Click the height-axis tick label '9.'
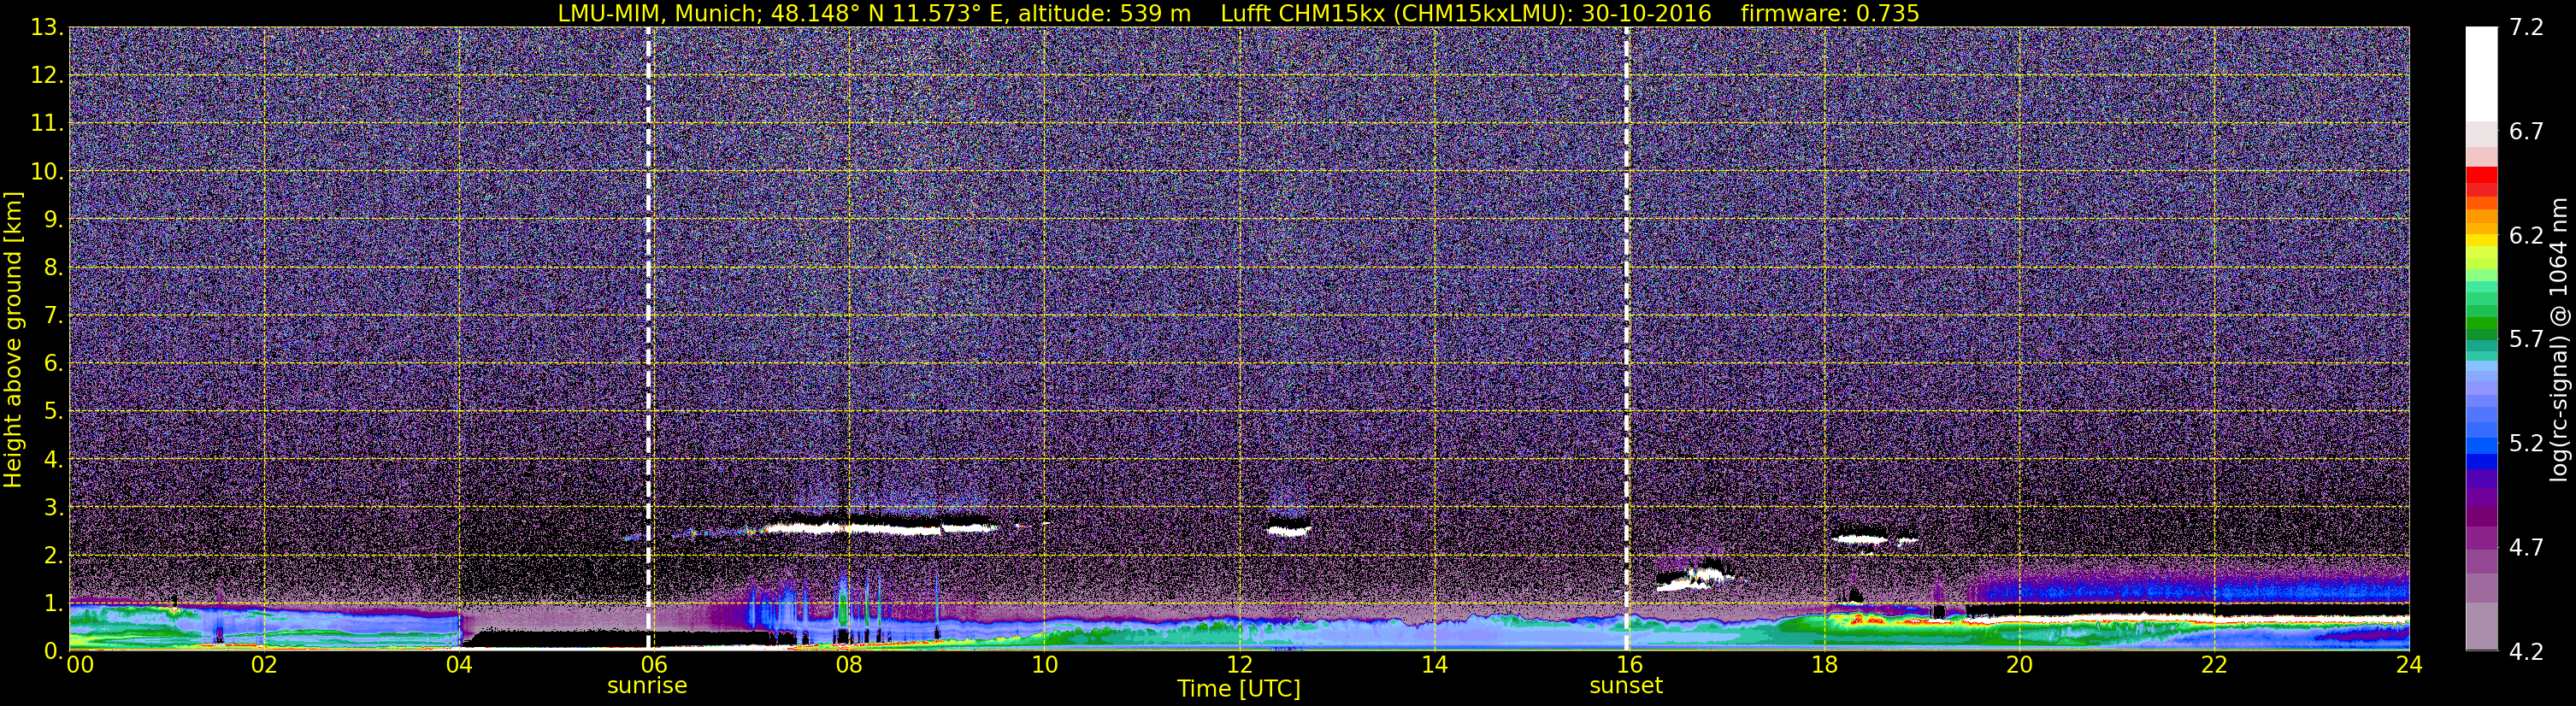The width and height of the screenshot is (2576, 706). coord(54,220)
